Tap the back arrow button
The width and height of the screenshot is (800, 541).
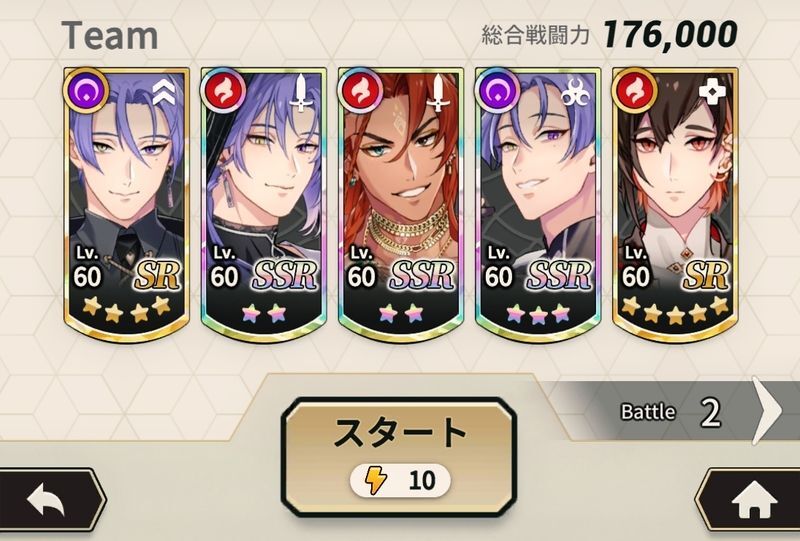48,500
